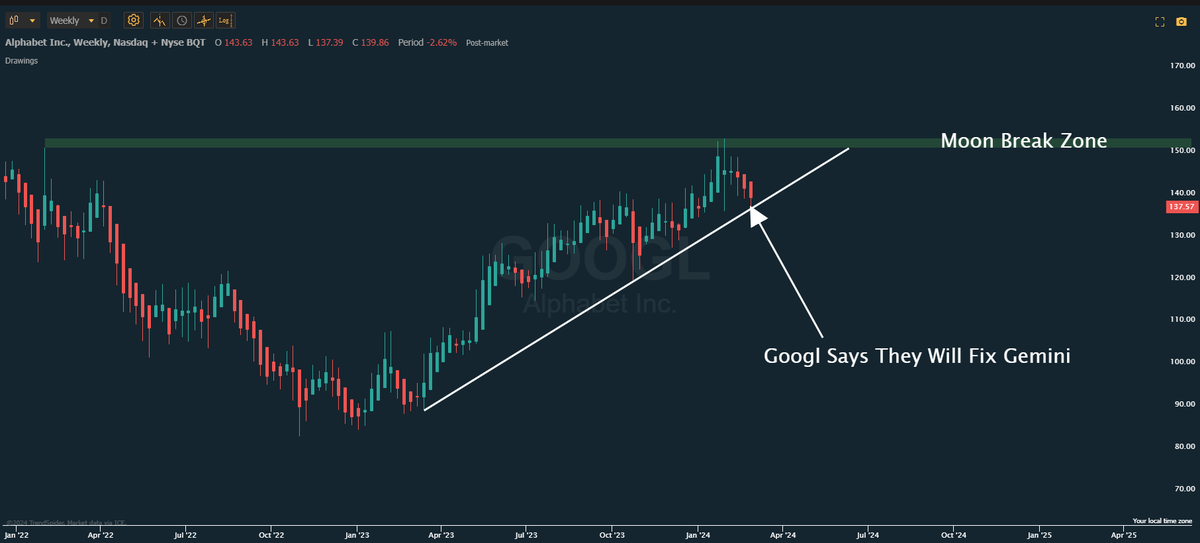Open the indicators icon in toolbar
This screenshot has height=543, width=1200.
point(158,20)
